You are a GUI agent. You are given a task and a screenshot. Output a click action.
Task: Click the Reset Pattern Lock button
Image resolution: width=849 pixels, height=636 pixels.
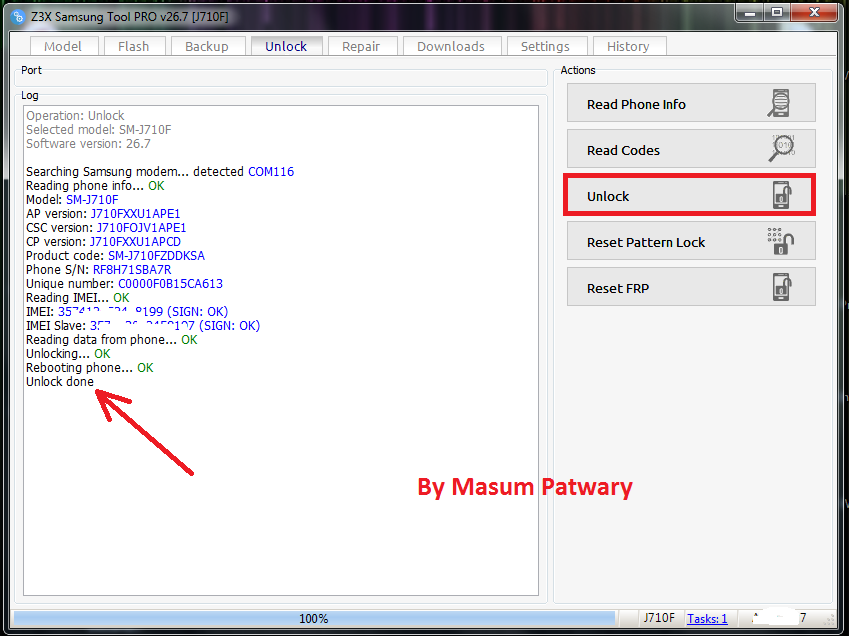coord(691,241)
